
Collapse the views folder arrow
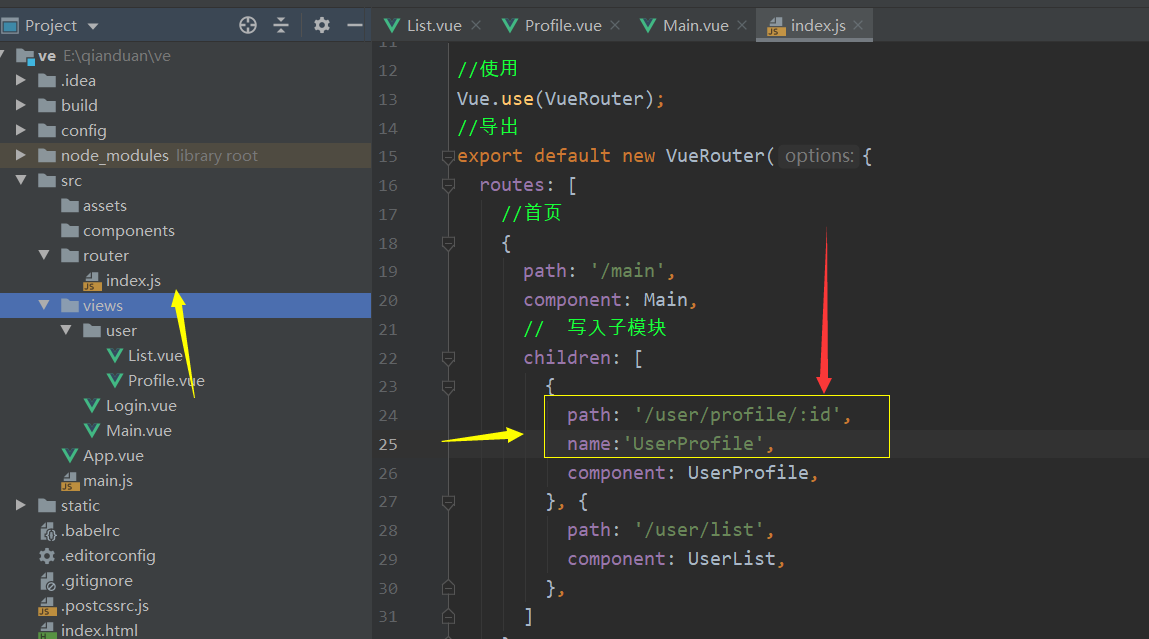44,305
